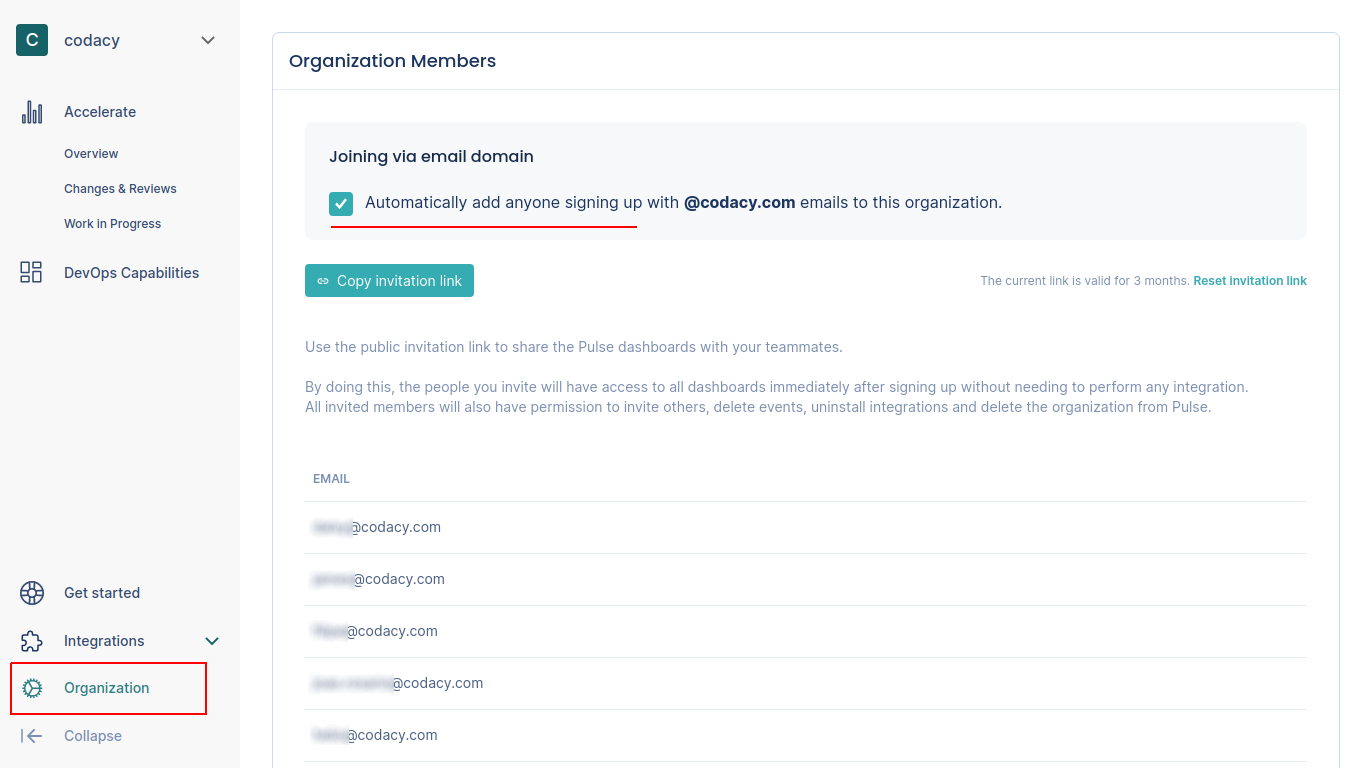The image size is (1372, 768).
Task: Click the Organization gear icon
Action: pyautogui.click(x=32, y=688)
